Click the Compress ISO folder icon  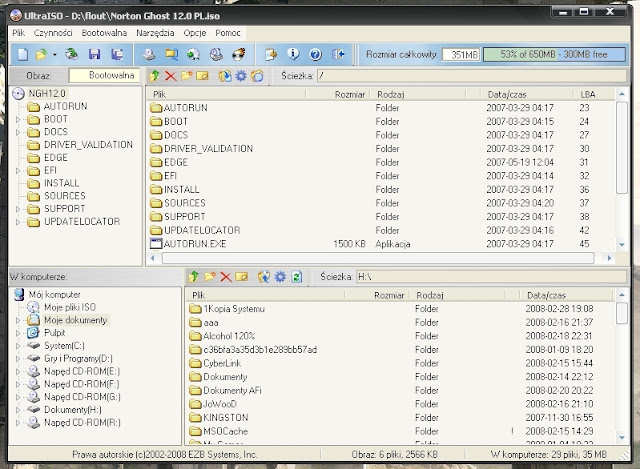[x=171, y=54]
